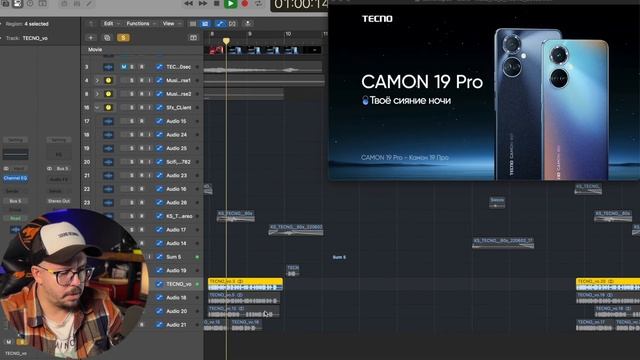Click the waveform icon of Audio 16
The image size is (640, 360).
coord(108,189)
